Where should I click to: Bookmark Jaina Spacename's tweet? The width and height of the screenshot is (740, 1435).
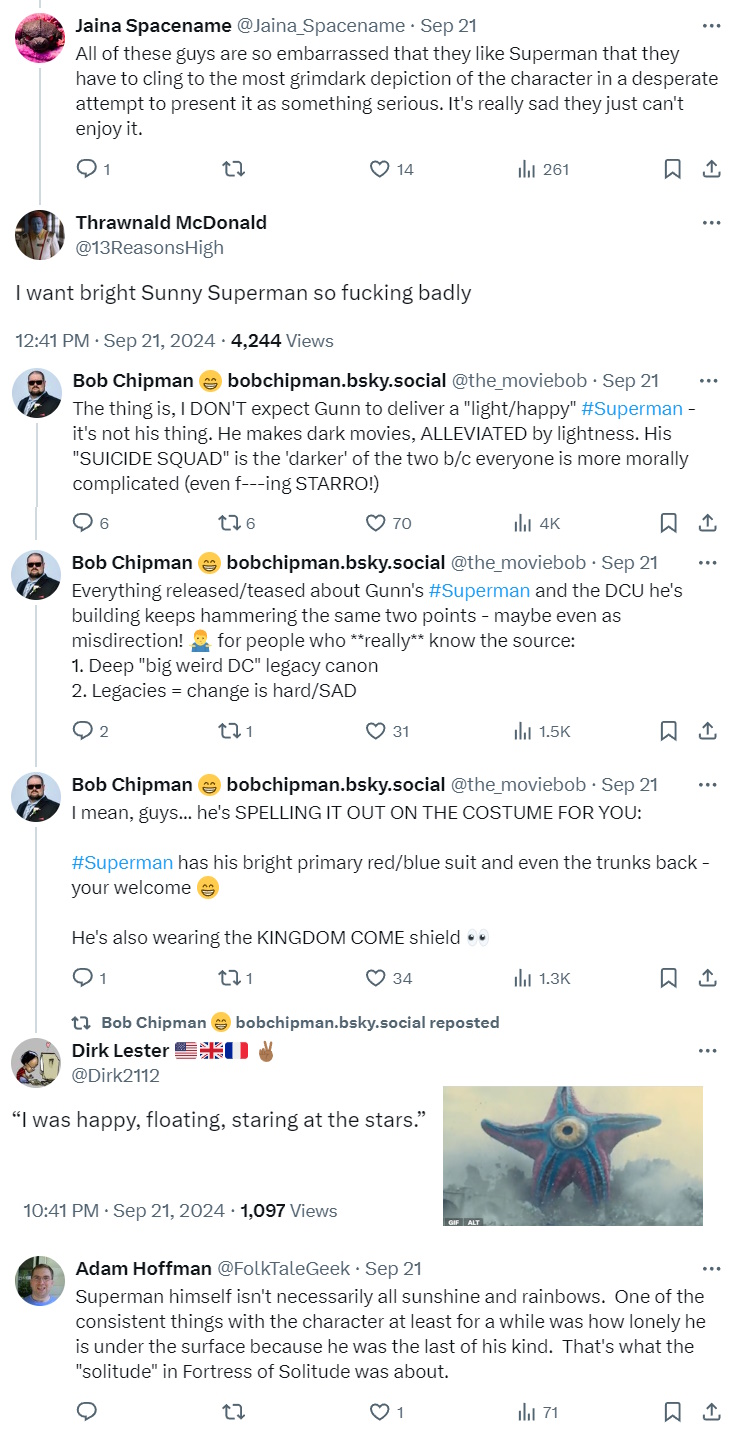click(x=673, y=169)
